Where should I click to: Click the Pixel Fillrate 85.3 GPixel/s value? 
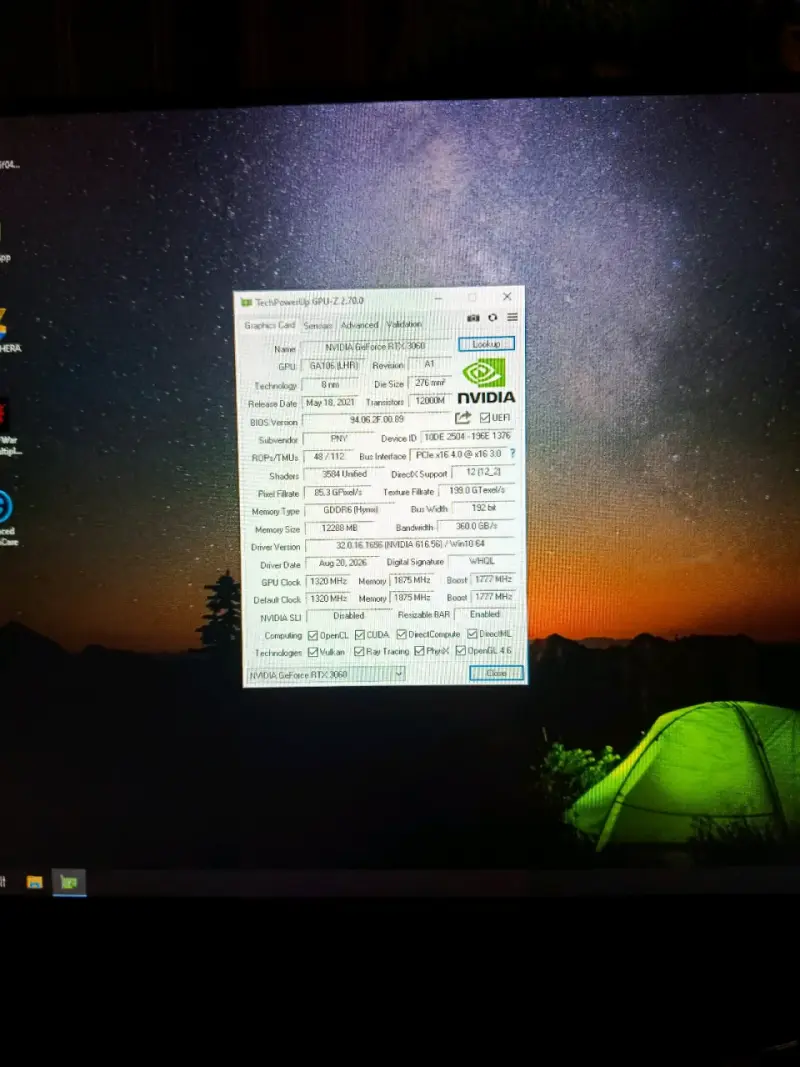click(x=338, y=492)
